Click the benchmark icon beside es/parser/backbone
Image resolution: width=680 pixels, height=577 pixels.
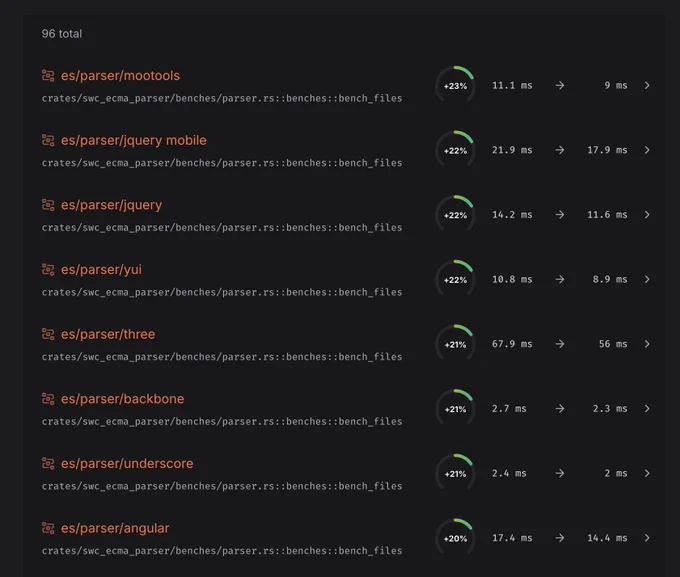[x=48, y=399]
